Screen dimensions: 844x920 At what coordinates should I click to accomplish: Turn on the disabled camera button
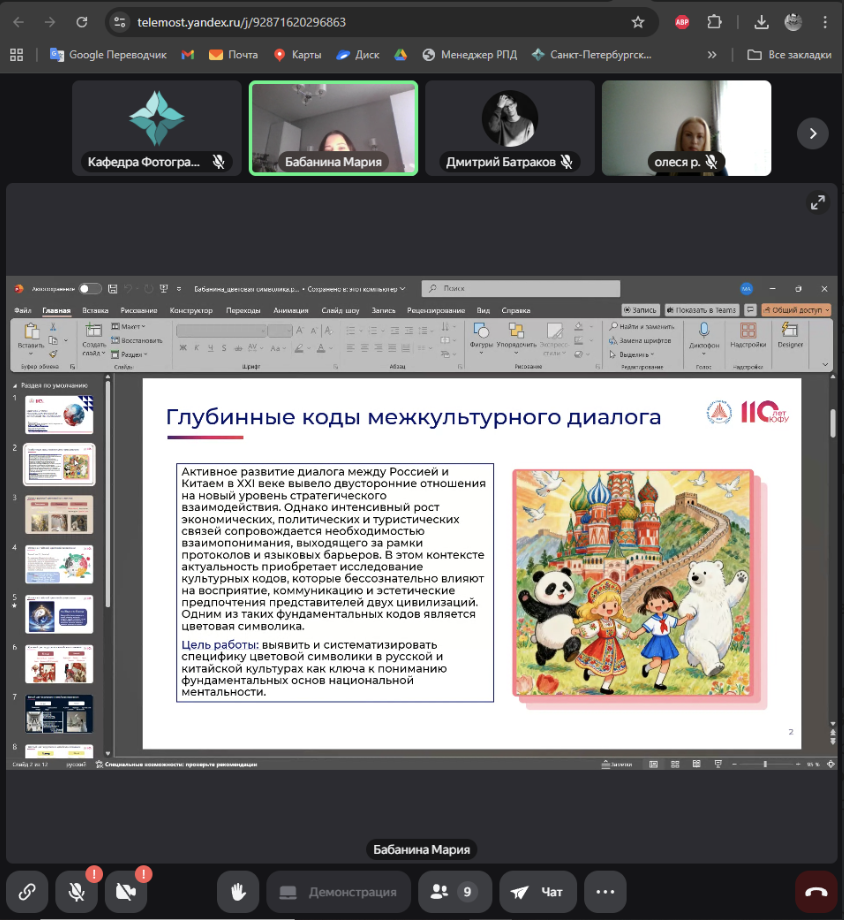click(126, 892)
